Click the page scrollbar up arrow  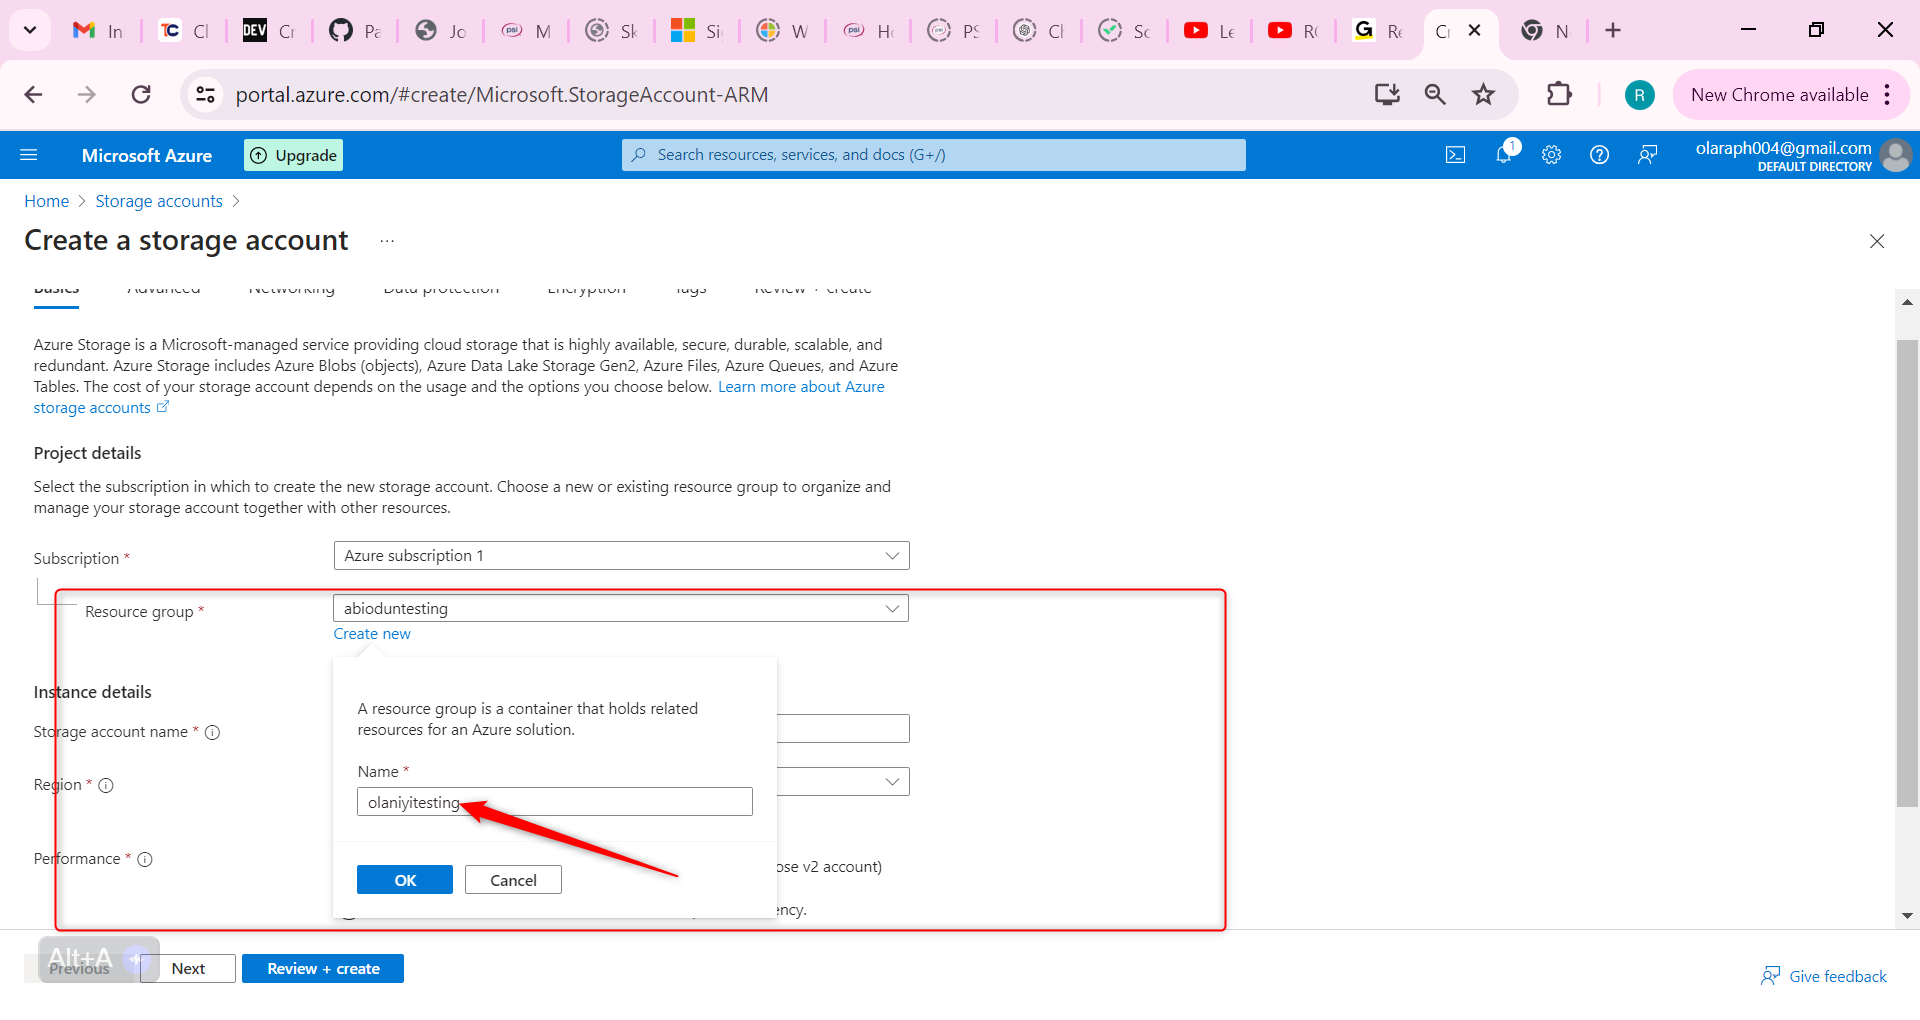pos(1907,301)
